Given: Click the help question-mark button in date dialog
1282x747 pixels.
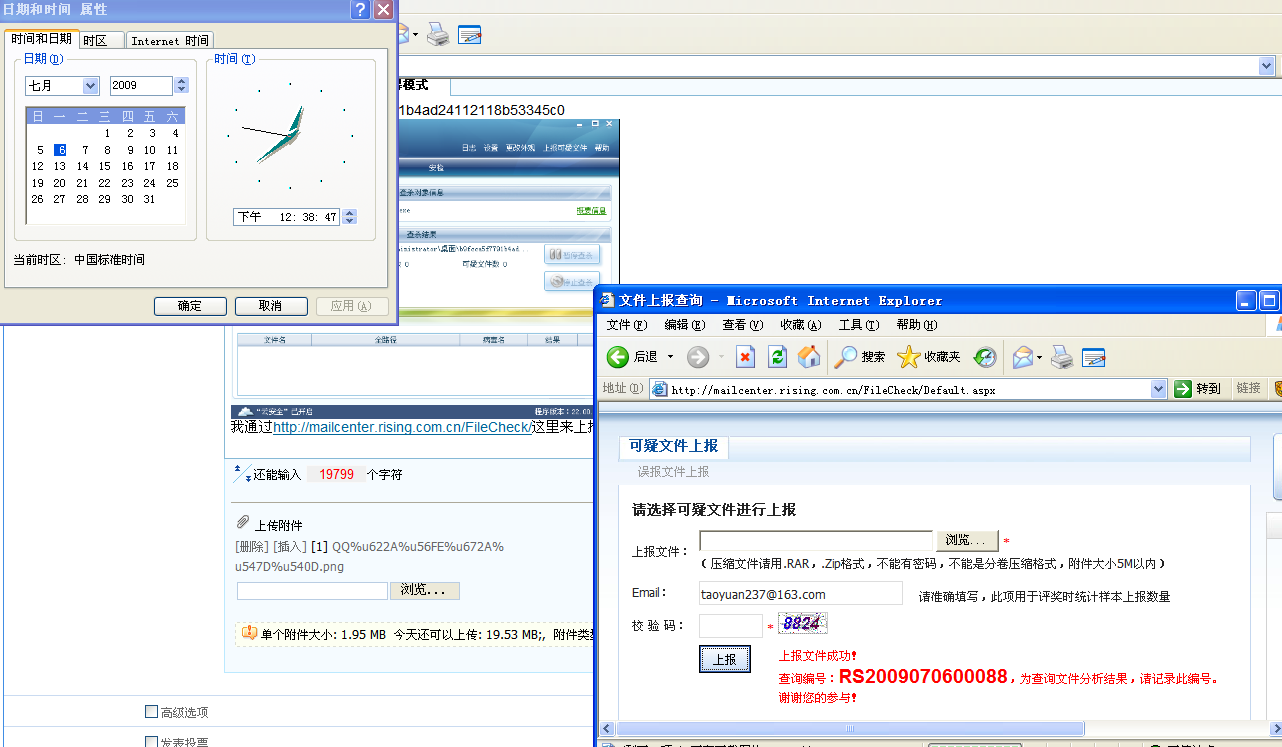Looking at the screenshot, I should click(x=360, y=10).
